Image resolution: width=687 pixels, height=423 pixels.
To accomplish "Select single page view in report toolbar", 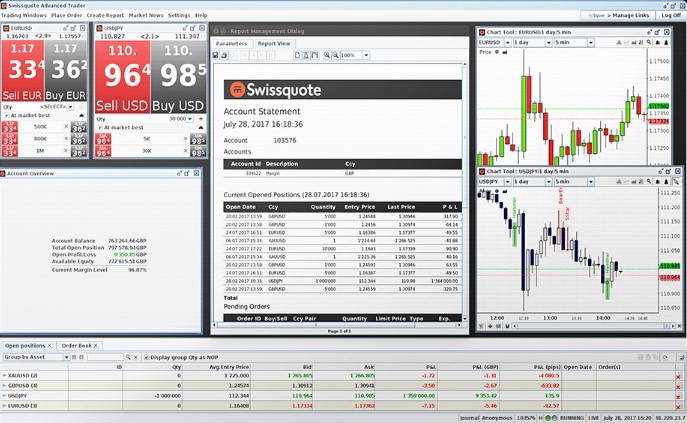I will pos(297,55).
